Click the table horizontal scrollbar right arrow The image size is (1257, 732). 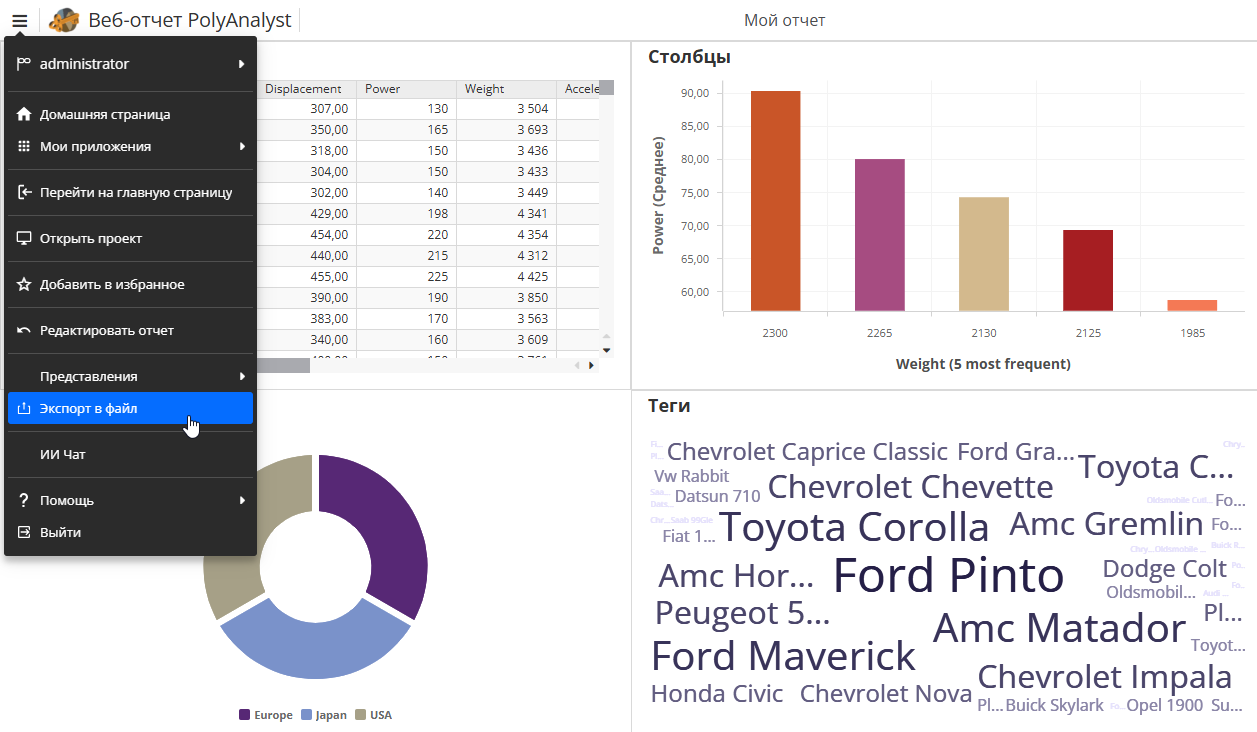(591, 366)
